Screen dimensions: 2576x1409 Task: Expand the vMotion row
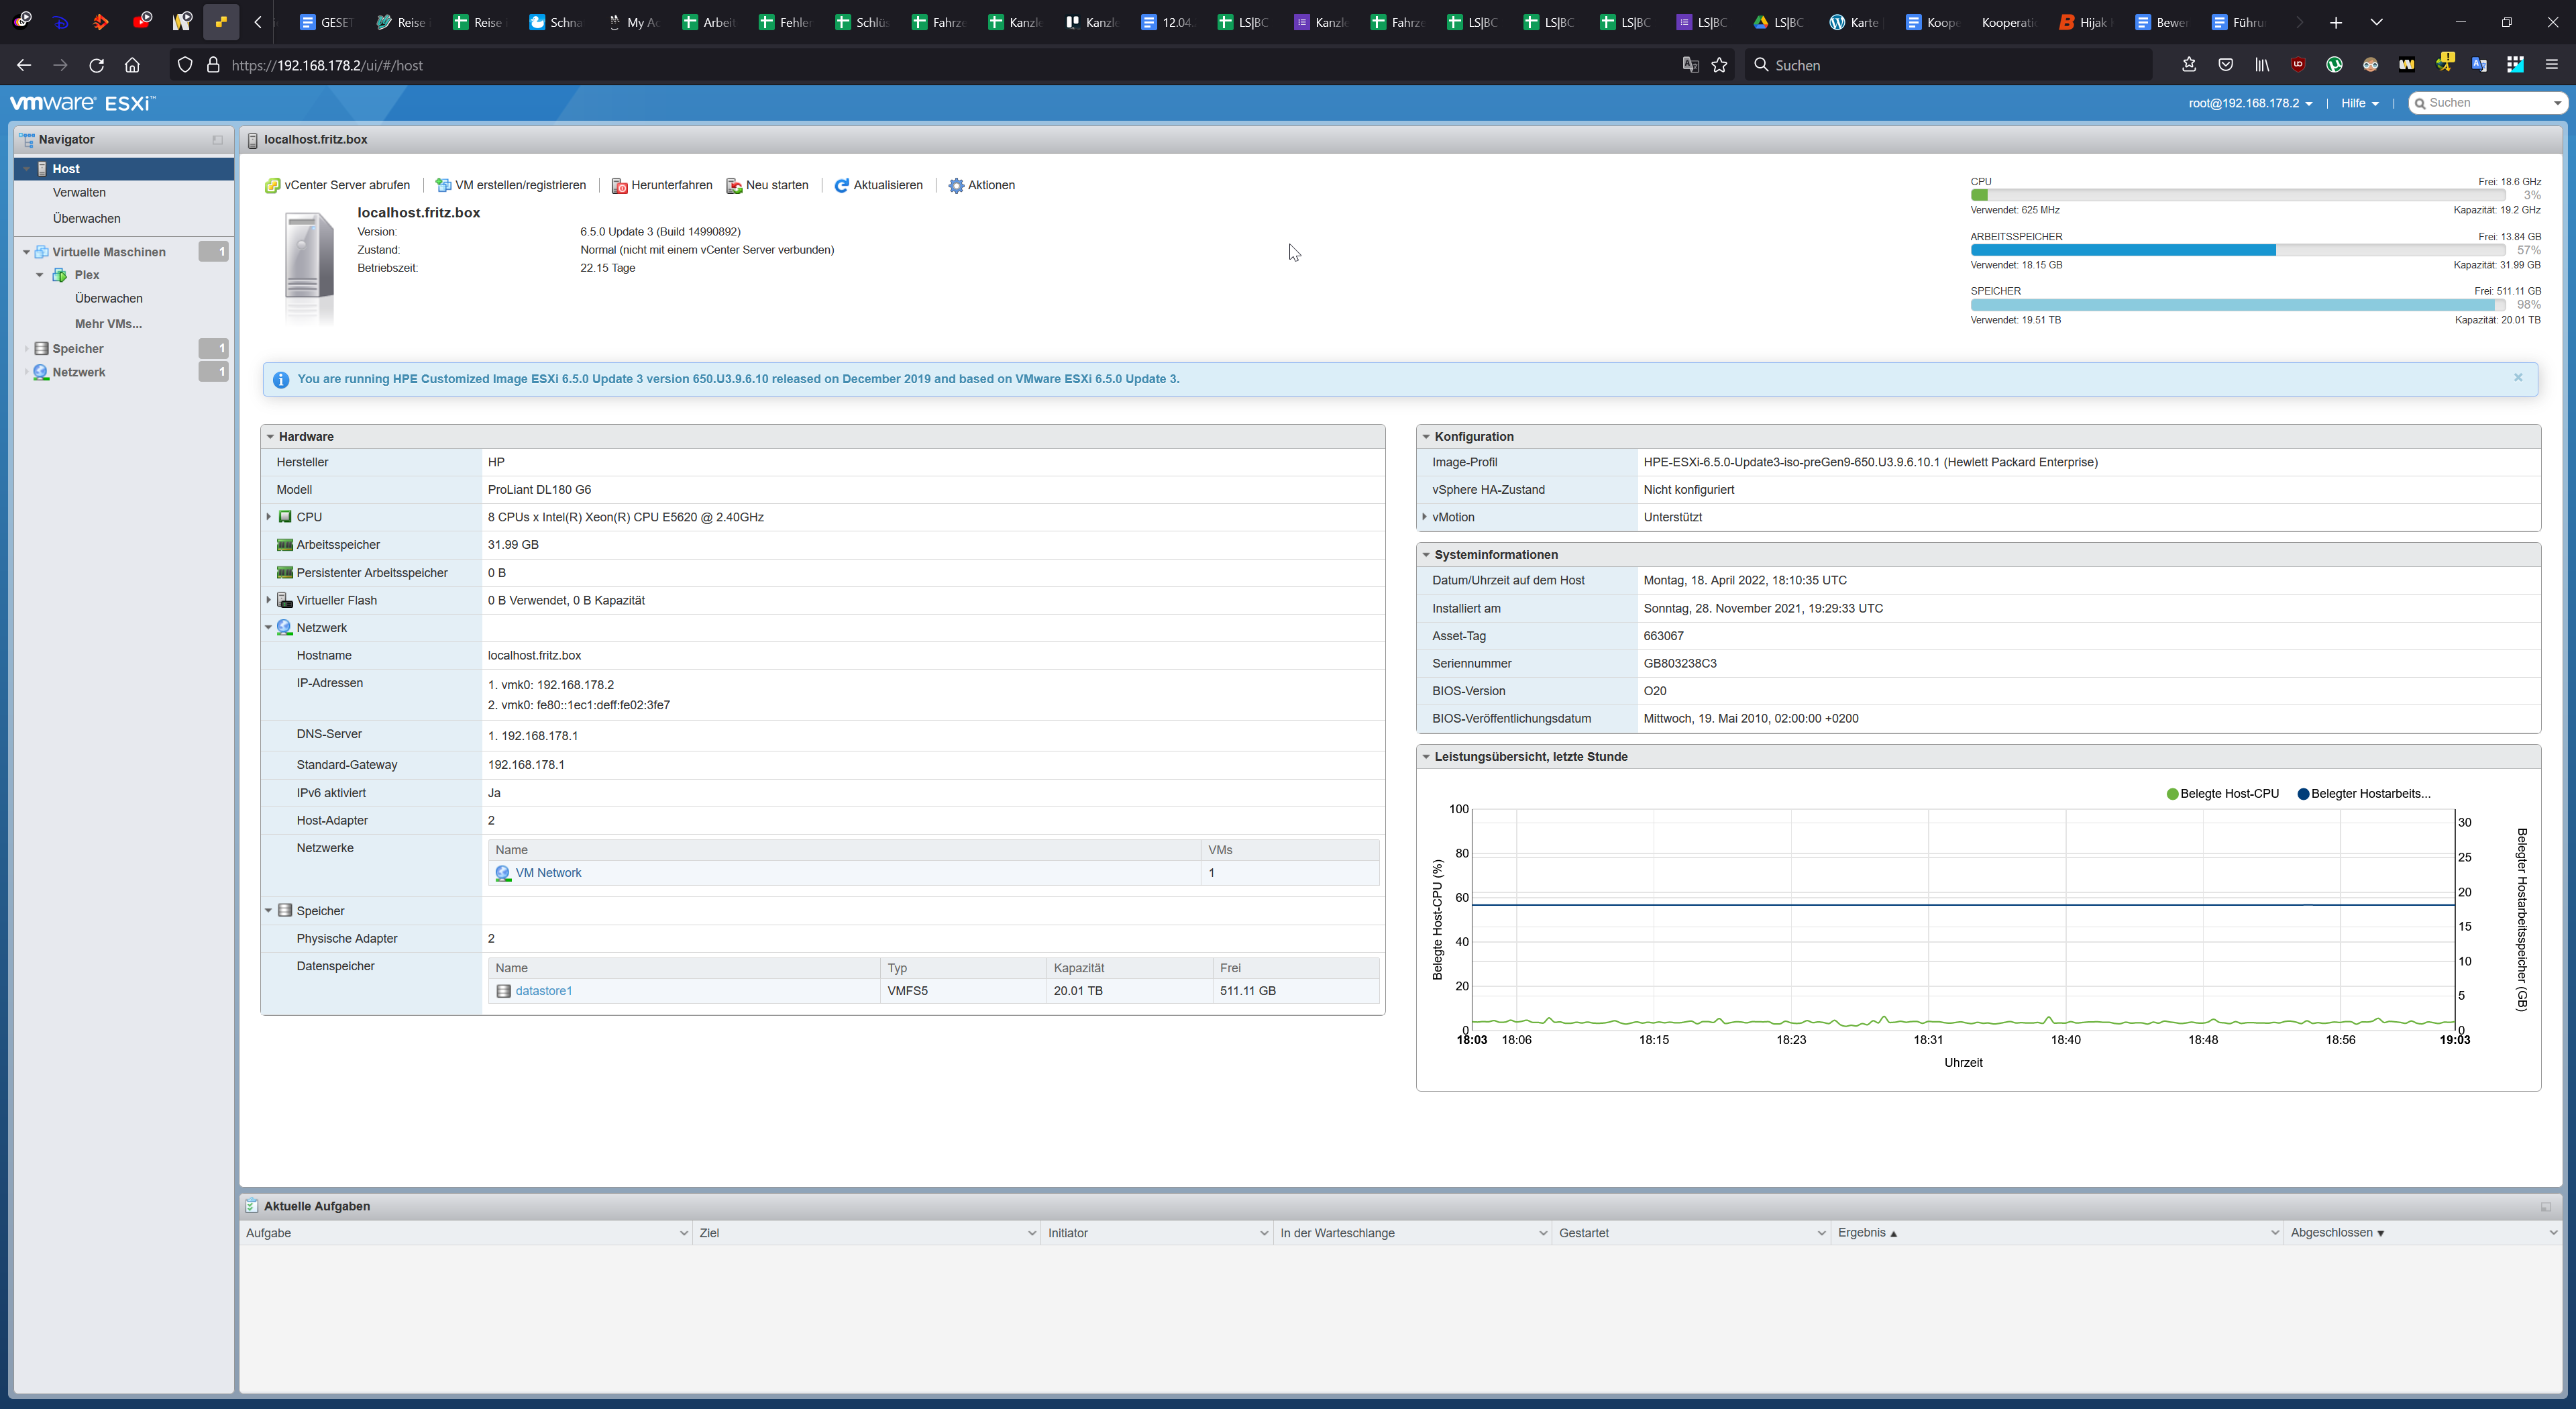coord(1424,517)
